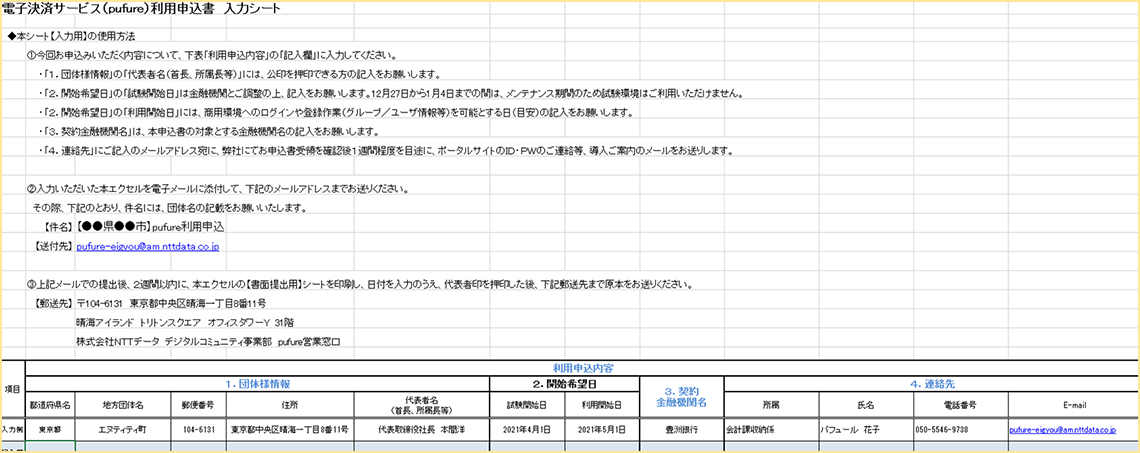
Task: Select the ◆本シート【入力用】の使用方法 heading
Action: (71, 36)
